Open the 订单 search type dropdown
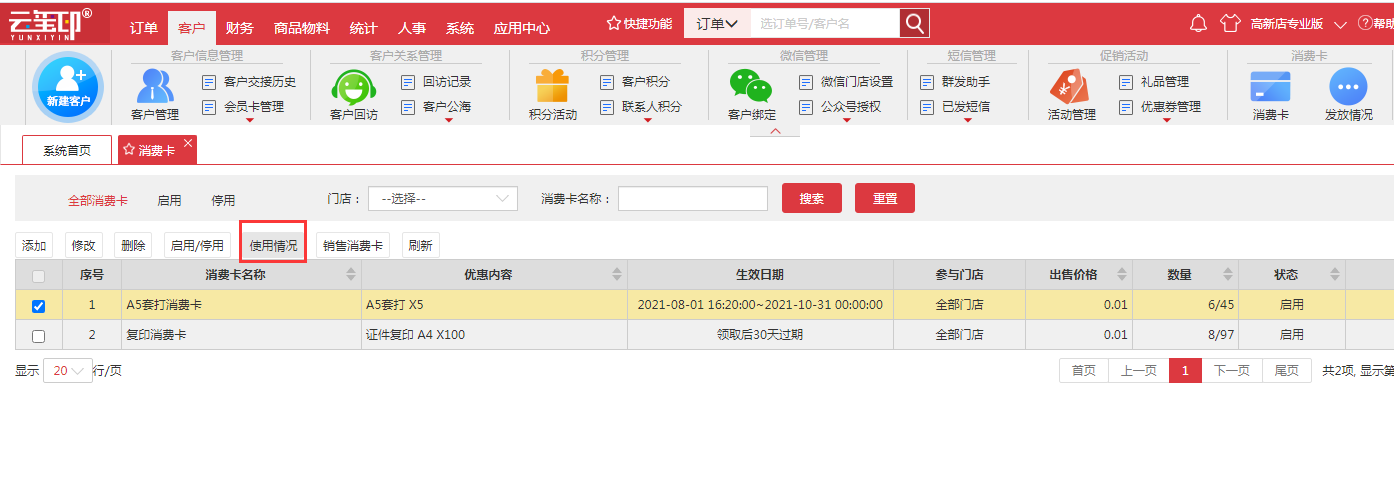 pyautogui.click(x=717, y=23)
